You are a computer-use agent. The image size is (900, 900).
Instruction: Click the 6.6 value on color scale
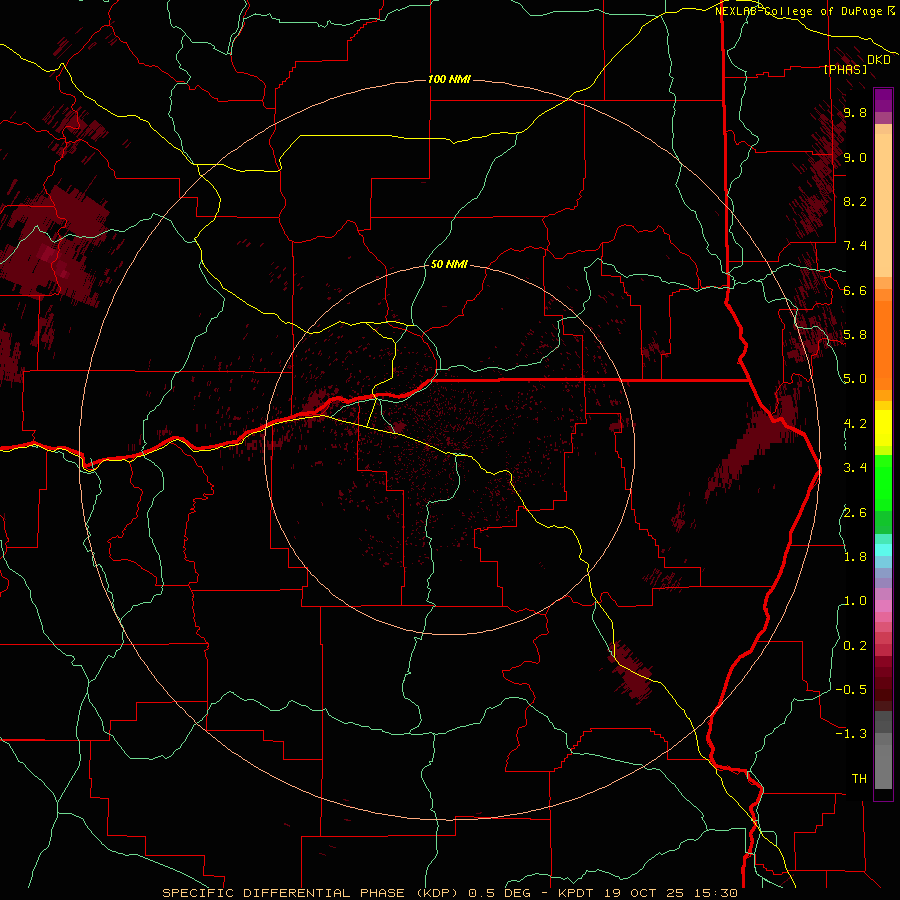tap(855, 290)
